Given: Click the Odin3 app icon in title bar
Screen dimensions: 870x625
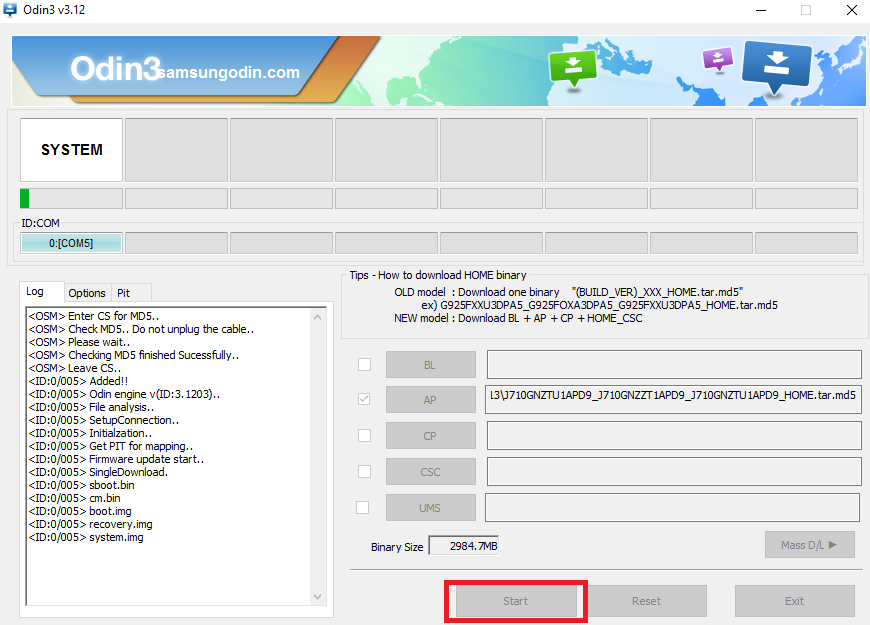Looking at the screenshot, I should pyautogui.click(x=9, y=9).
